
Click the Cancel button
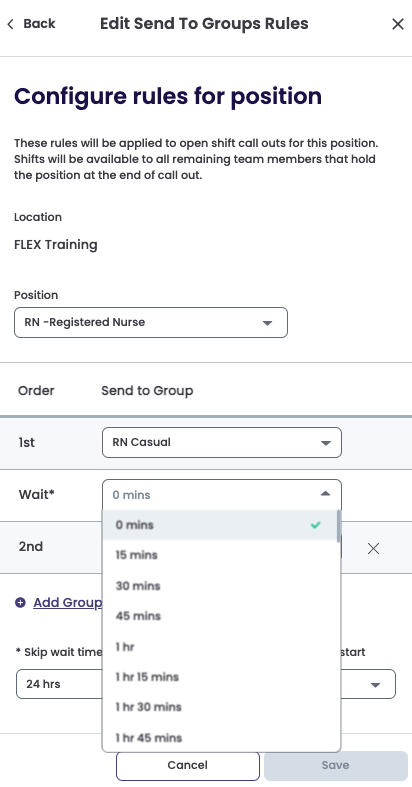point(188,765)
